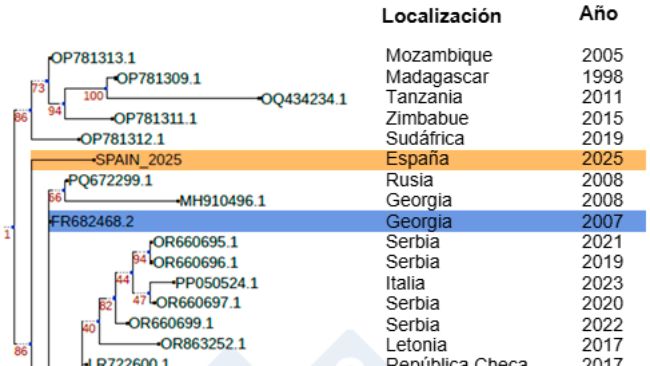Click year 2022 for Serbia
The image size is (650, 366).
coord(602,325)
